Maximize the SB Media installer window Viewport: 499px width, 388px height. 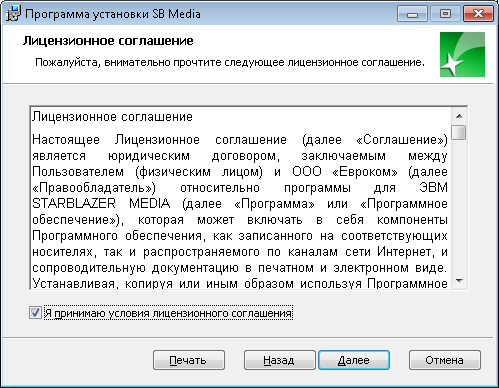[445, 14]
